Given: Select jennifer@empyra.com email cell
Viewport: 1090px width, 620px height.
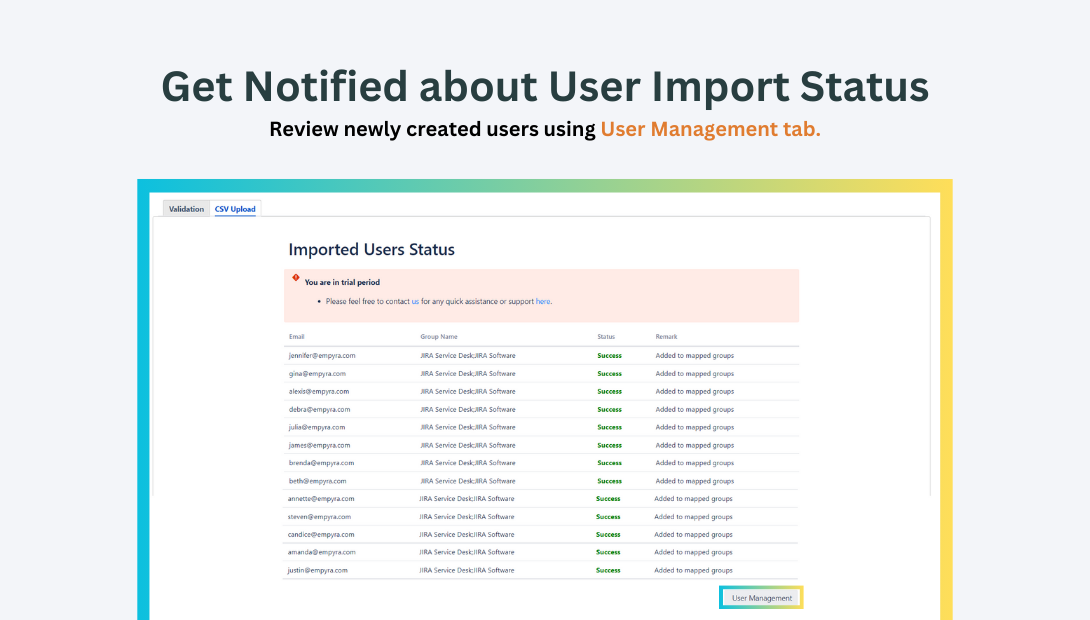Looking at the screenshot, I should pos(322,355).
